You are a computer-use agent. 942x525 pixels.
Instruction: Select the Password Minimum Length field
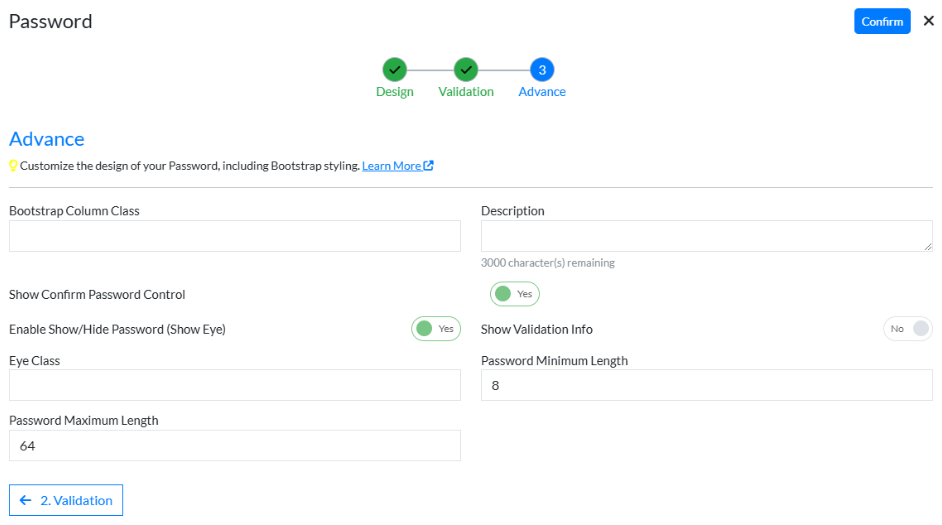click(x=706, y=386)
